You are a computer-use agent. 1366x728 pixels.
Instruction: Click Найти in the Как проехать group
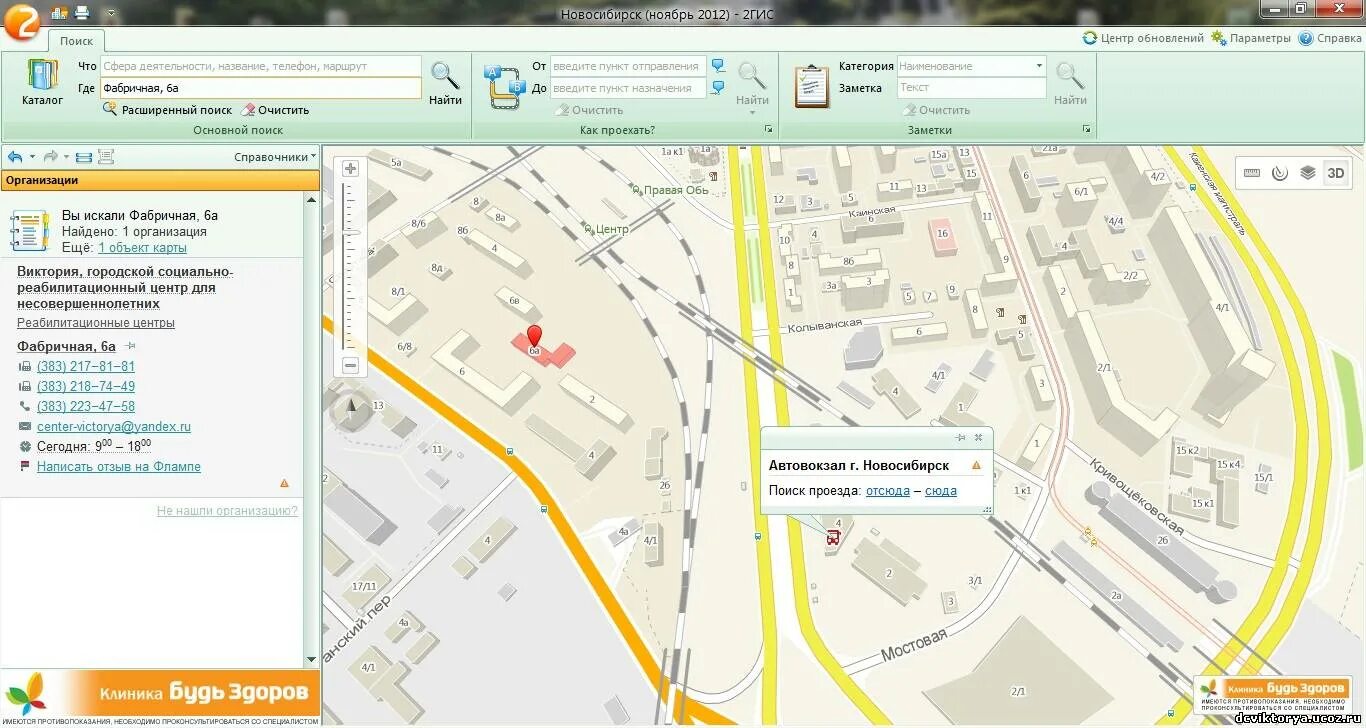coord(752,83)
